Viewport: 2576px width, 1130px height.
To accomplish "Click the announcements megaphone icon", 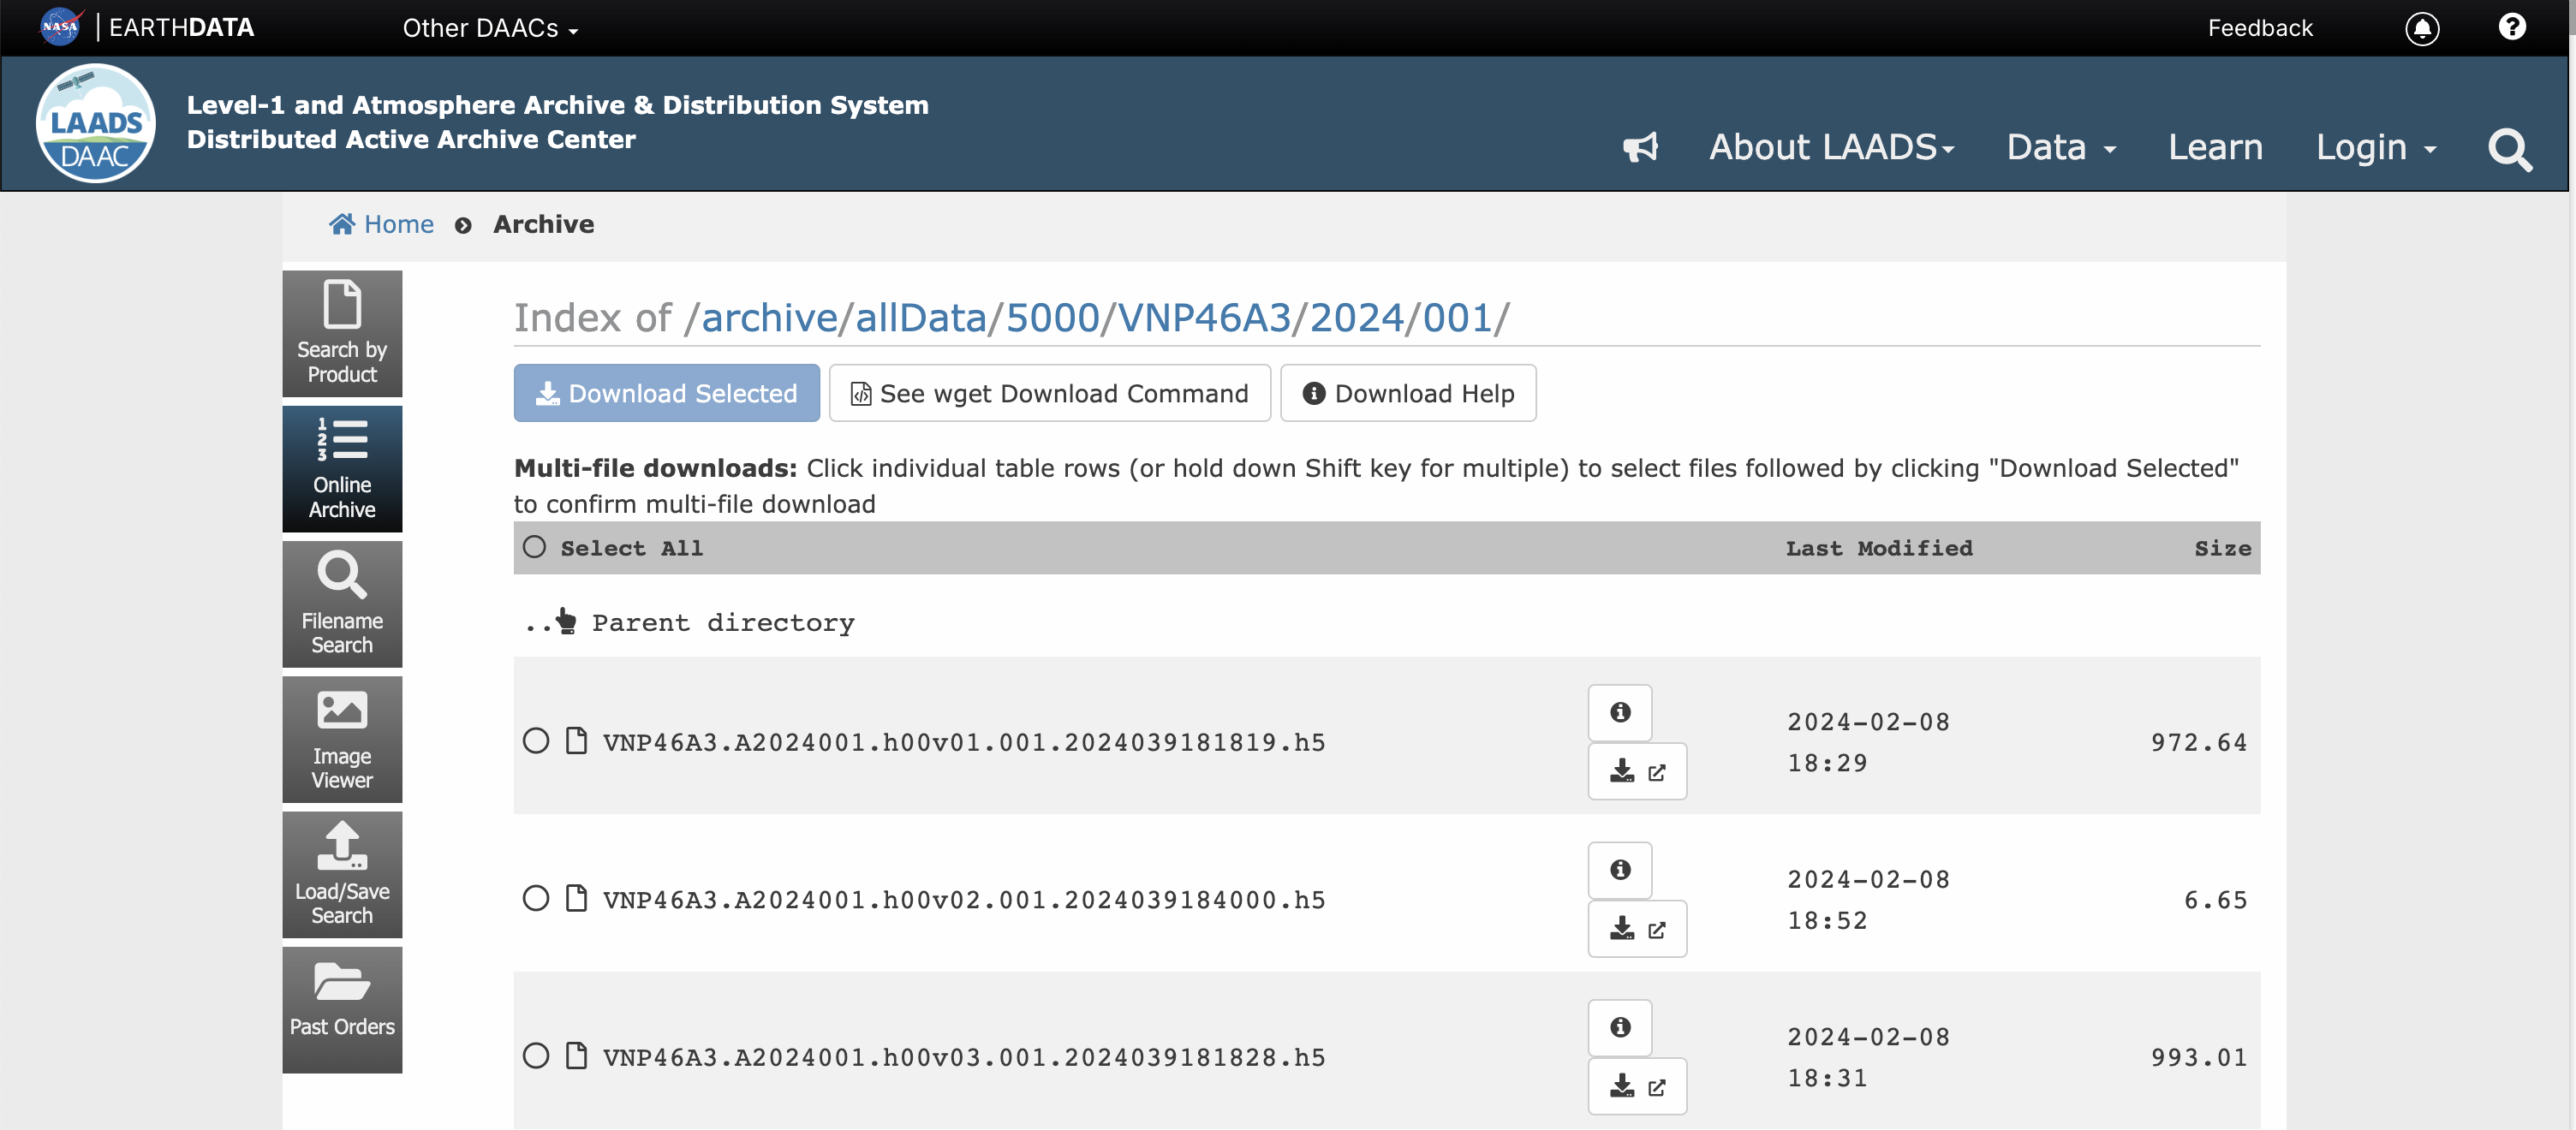I will pyautogui.click(x=1640, y=148).
